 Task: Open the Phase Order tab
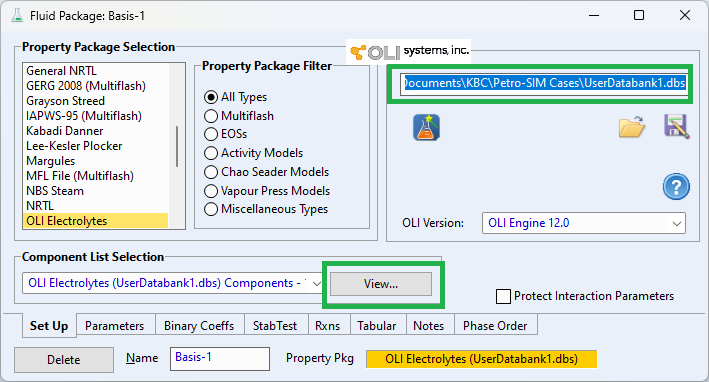[x=495, y=326]
